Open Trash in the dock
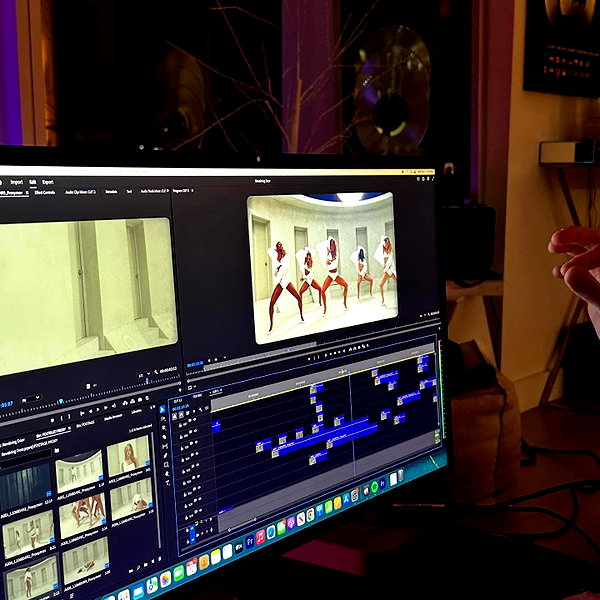 tap(401, 475)
